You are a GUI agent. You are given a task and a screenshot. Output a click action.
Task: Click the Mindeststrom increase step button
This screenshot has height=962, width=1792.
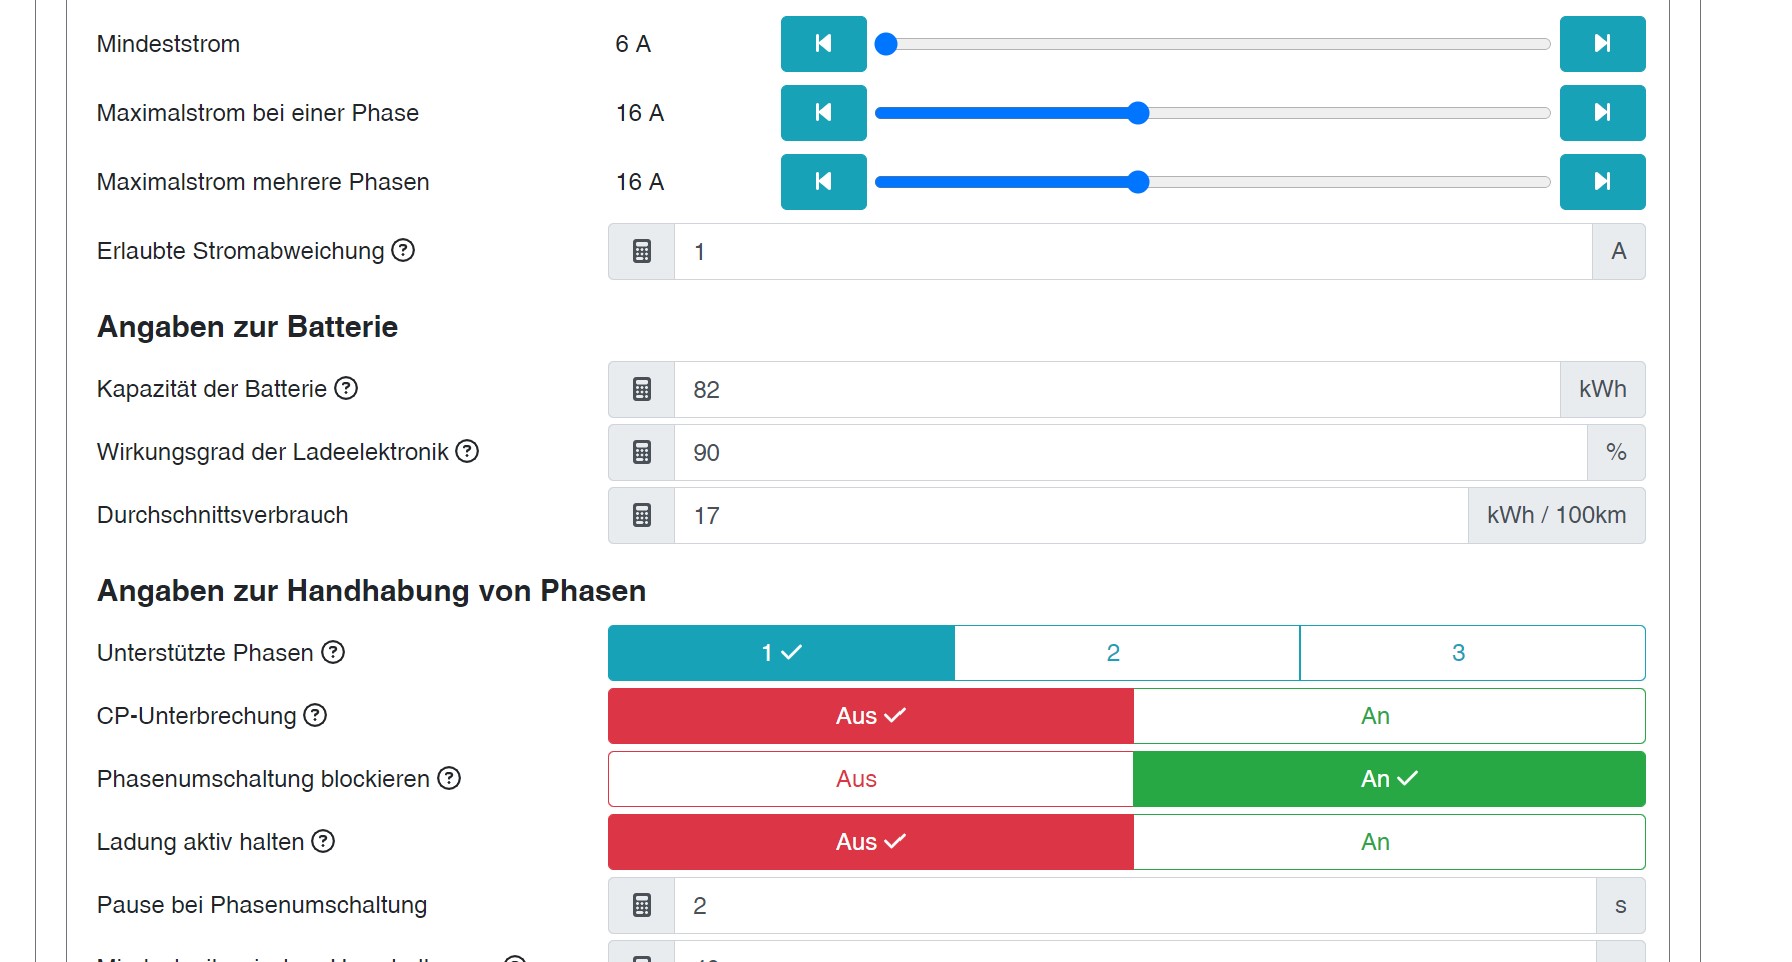[x=1602, y=44]
